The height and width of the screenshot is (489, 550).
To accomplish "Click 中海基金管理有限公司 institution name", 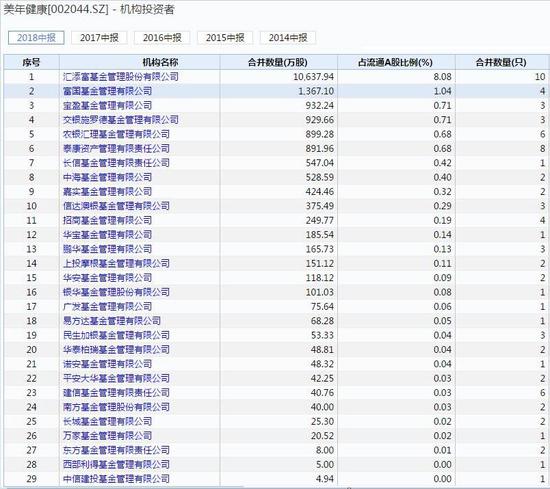I will (x=107, y=177).
